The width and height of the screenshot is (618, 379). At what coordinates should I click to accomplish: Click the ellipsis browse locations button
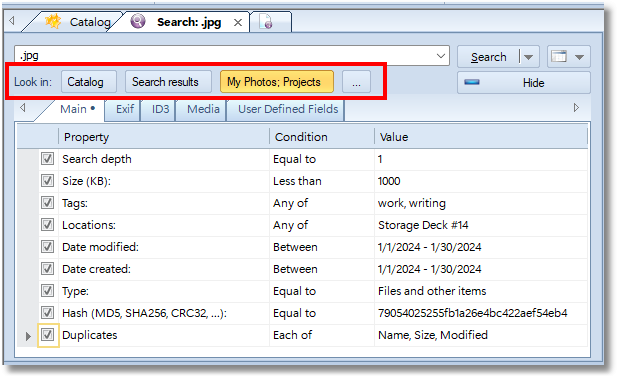(356, 82)
